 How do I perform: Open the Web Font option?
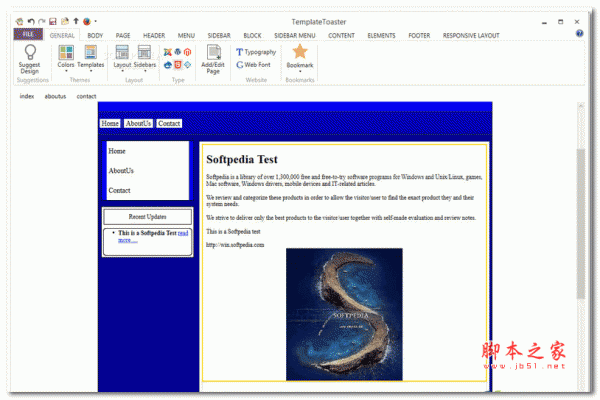pyautogui.click(x=256, y=64)
